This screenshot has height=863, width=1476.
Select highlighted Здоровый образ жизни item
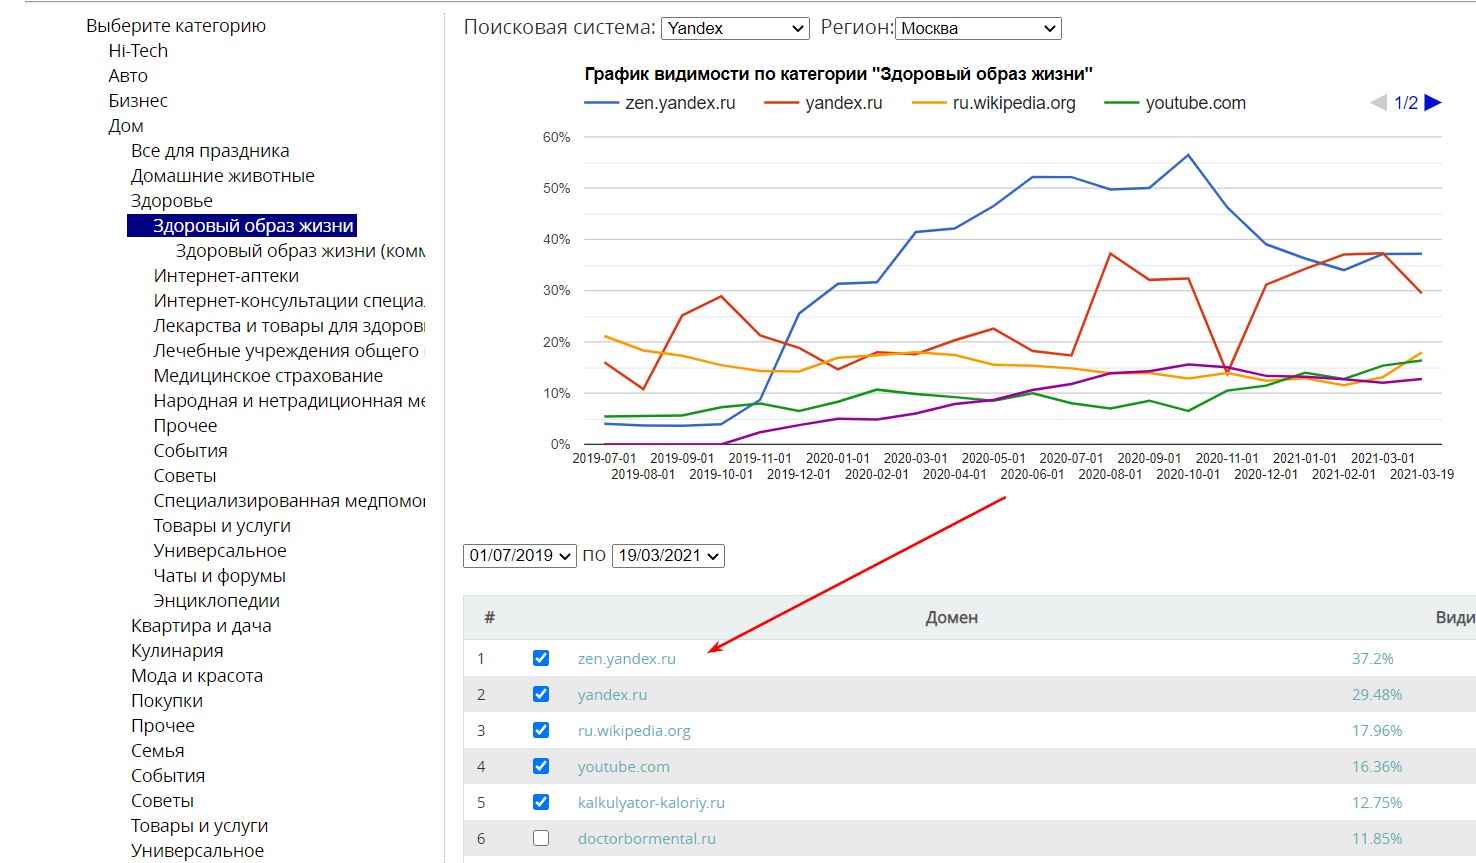[242, 225]
